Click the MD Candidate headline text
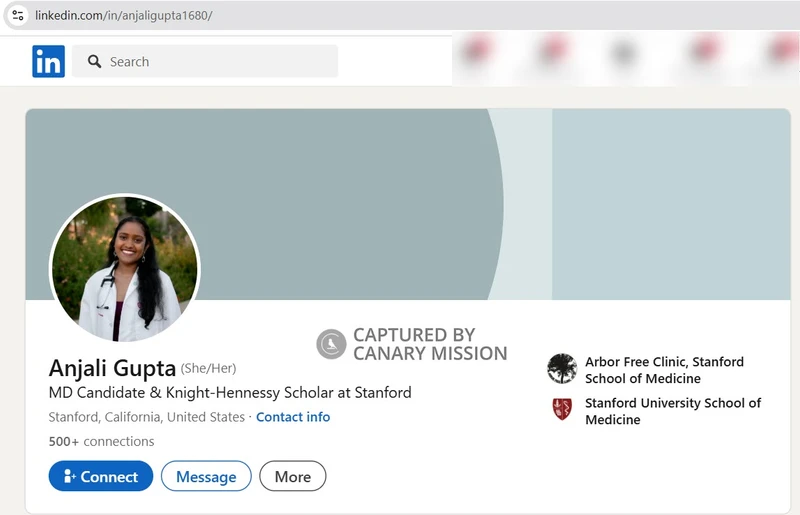The image size is (800, 515). [x=230, y=393]
